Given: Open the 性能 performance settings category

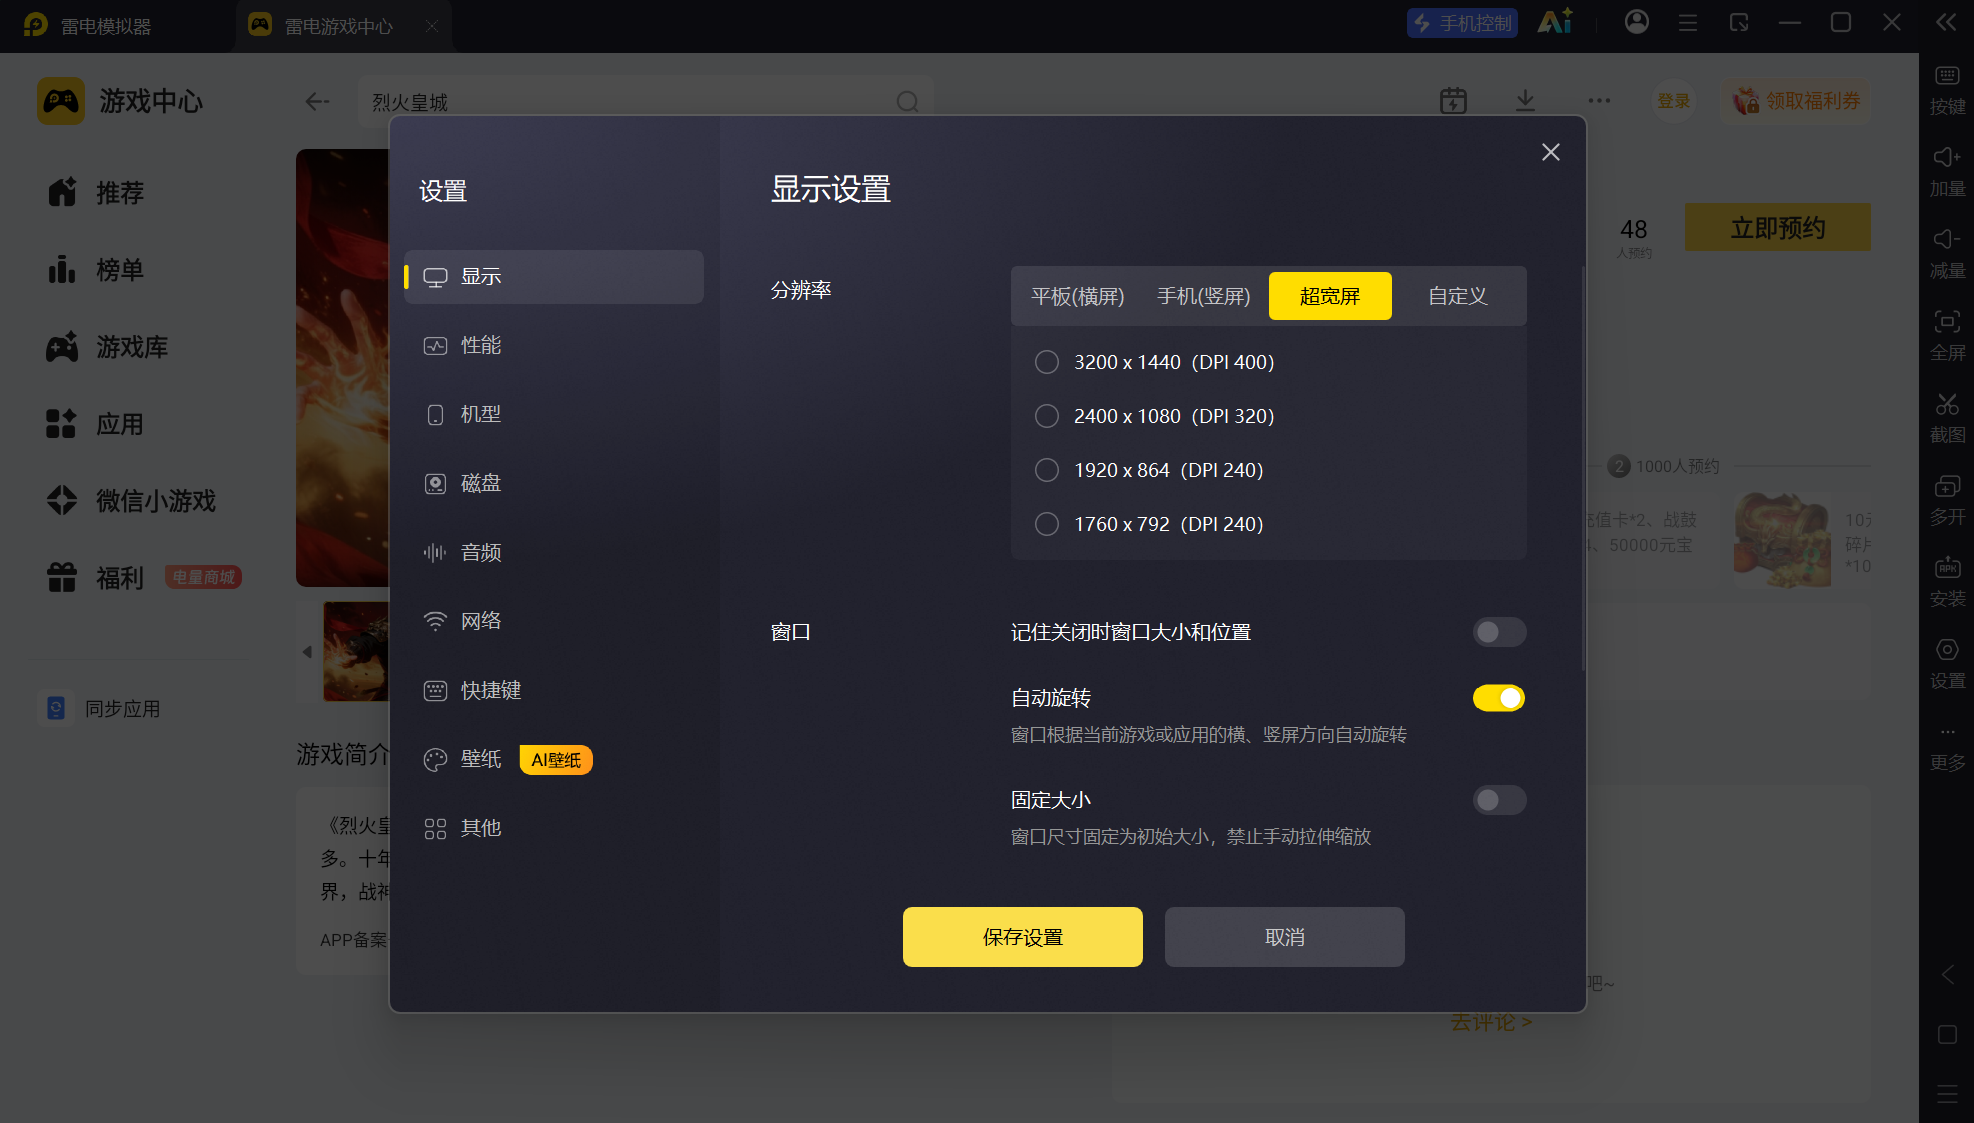Looking at the screenshot, I should [554, 346].
